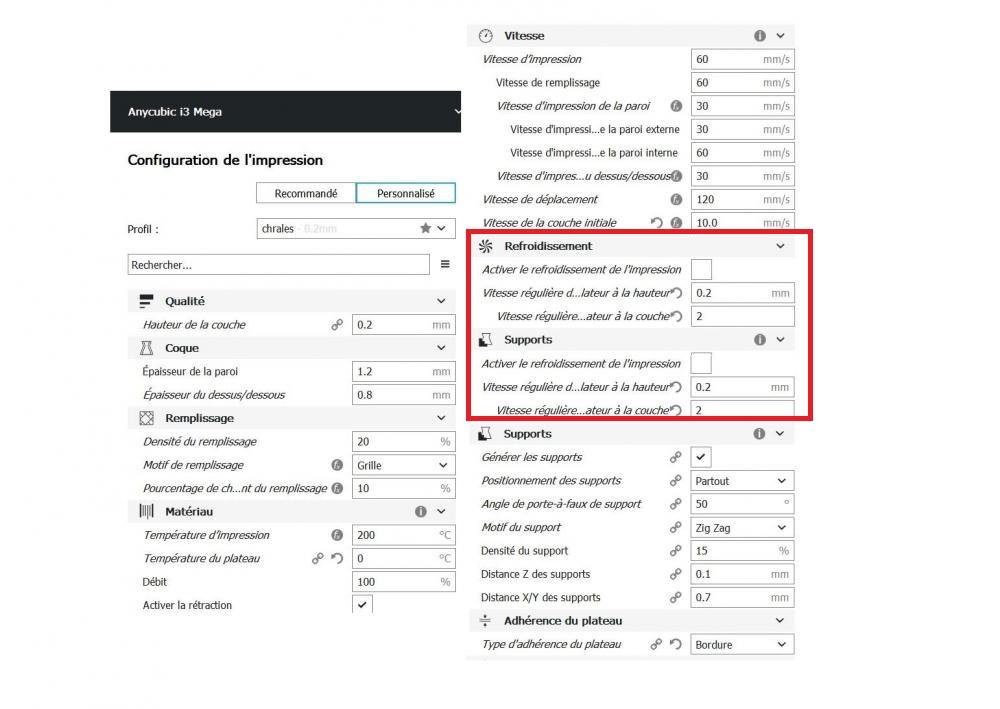
Task: Select the Personnalisé tab
Action: pos(406,193)
